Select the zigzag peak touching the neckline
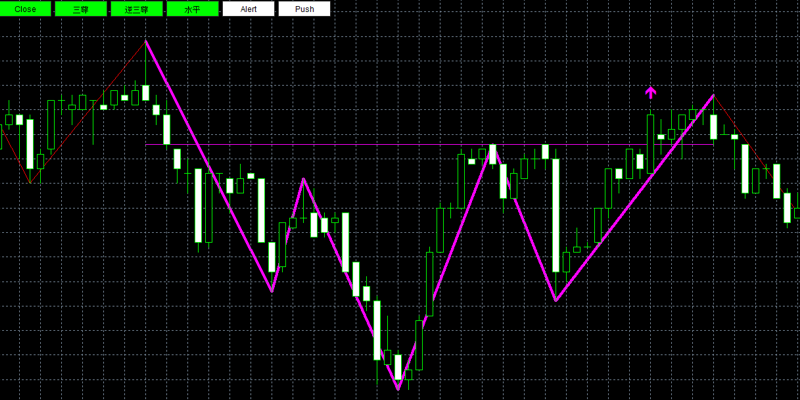 (x=492, y=146)
